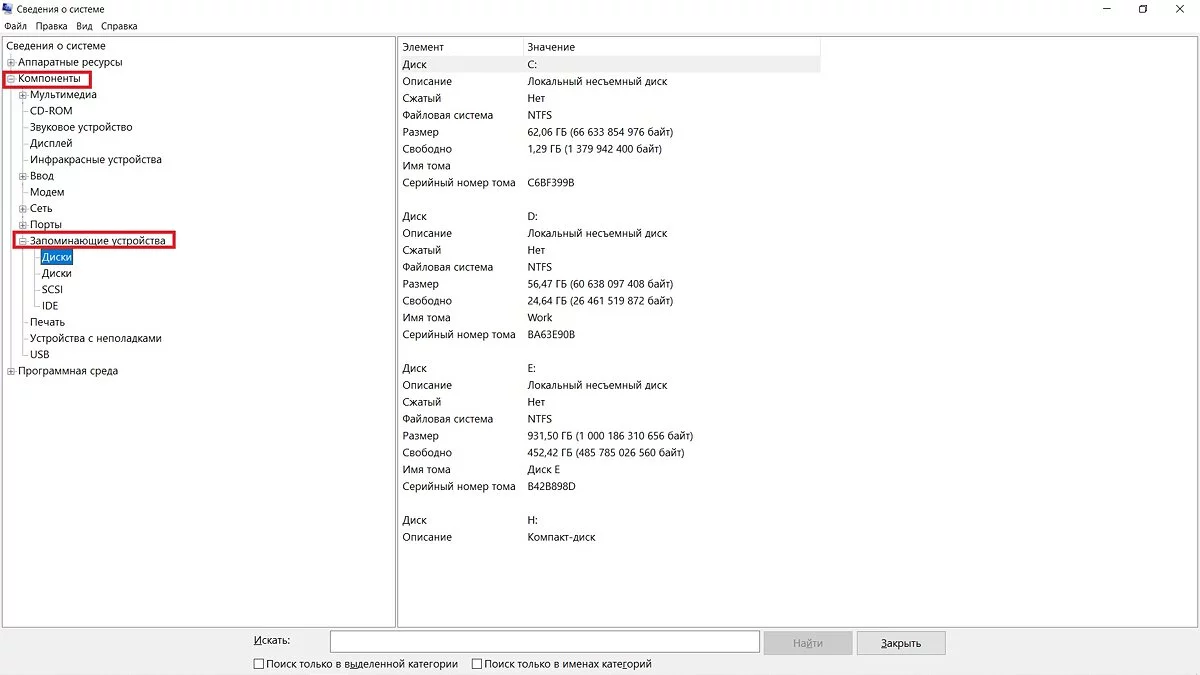Image resolution: width=1200 pixels, height=675 pixels.
Task: Expand the Программная среда node
Action: tap(11, 371)
